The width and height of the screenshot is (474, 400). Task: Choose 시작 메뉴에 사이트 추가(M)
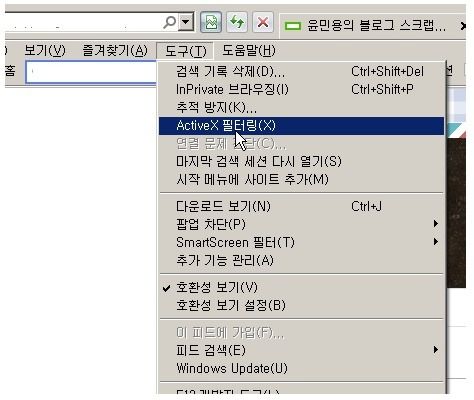301,180
